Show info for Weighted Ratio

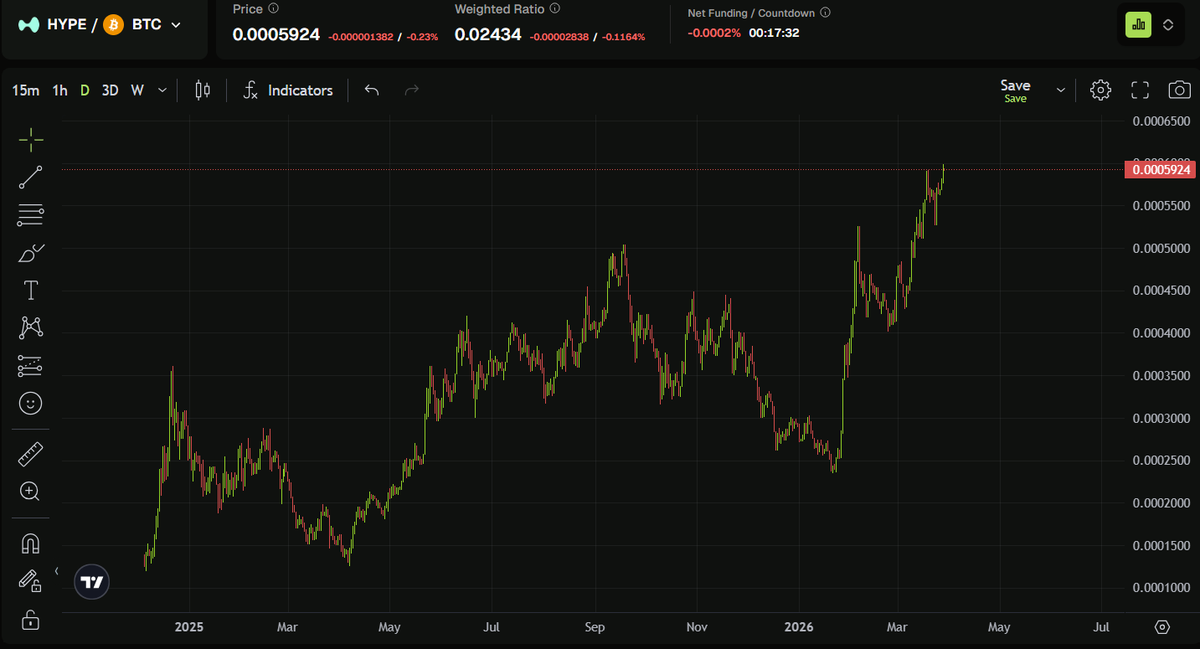coord(555,9)
